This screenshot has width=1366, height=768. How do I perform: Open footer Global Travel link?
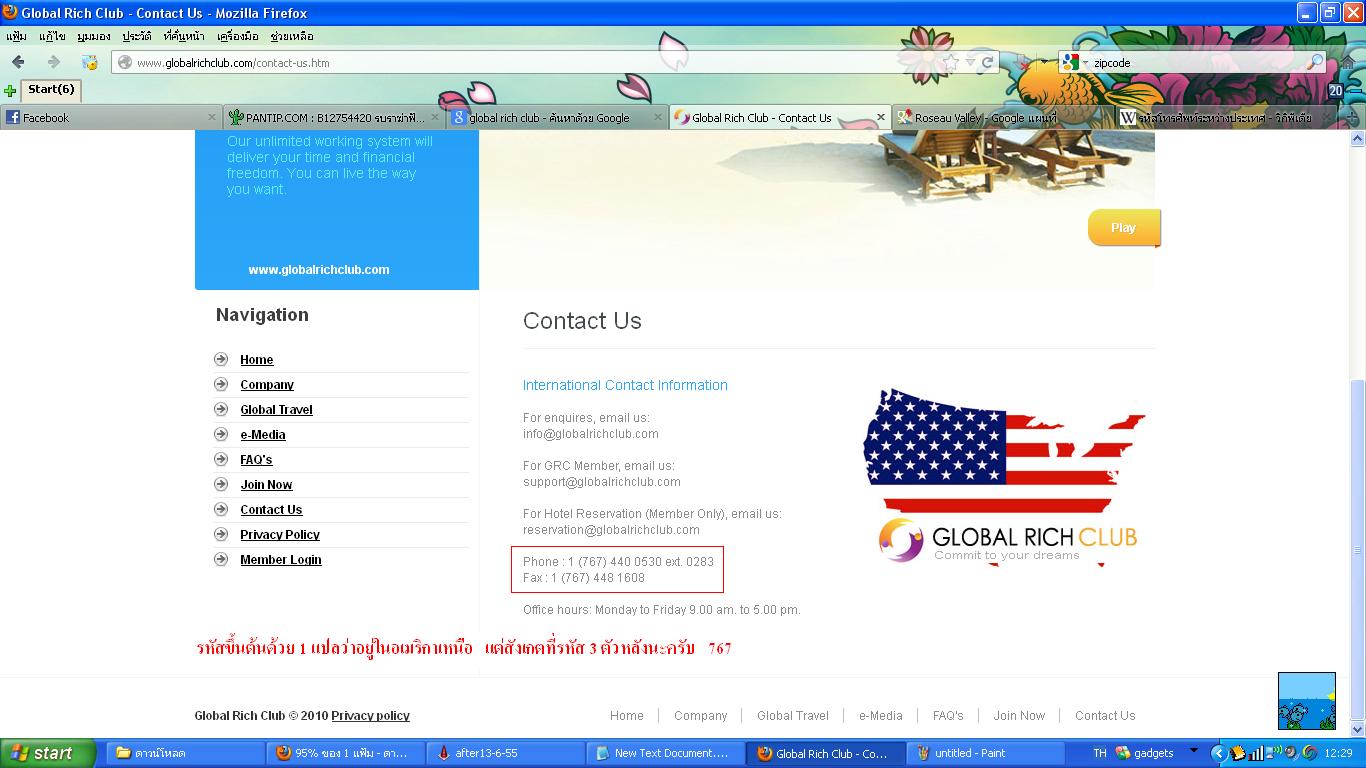click(793, 716)
